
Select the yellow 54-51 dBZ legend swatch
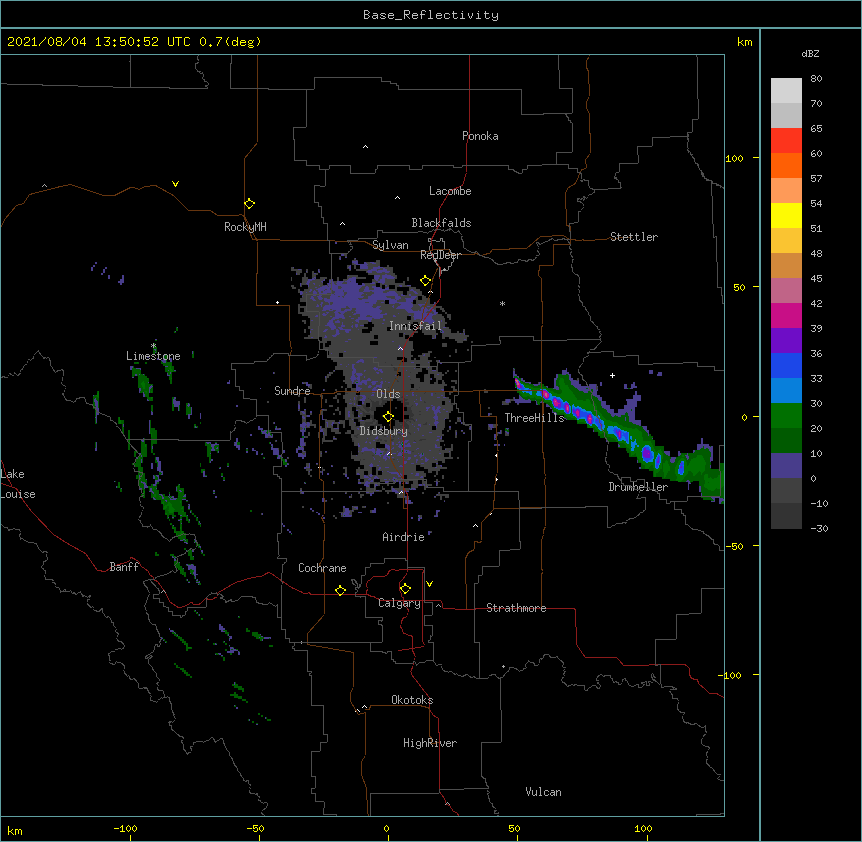[x=786, y=215]
